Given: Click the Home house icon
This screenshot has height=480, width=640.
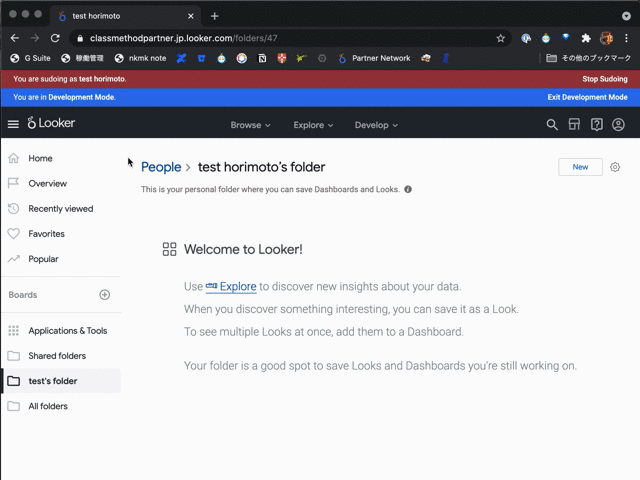Looking at the screenshot, I should click(13, 158).
